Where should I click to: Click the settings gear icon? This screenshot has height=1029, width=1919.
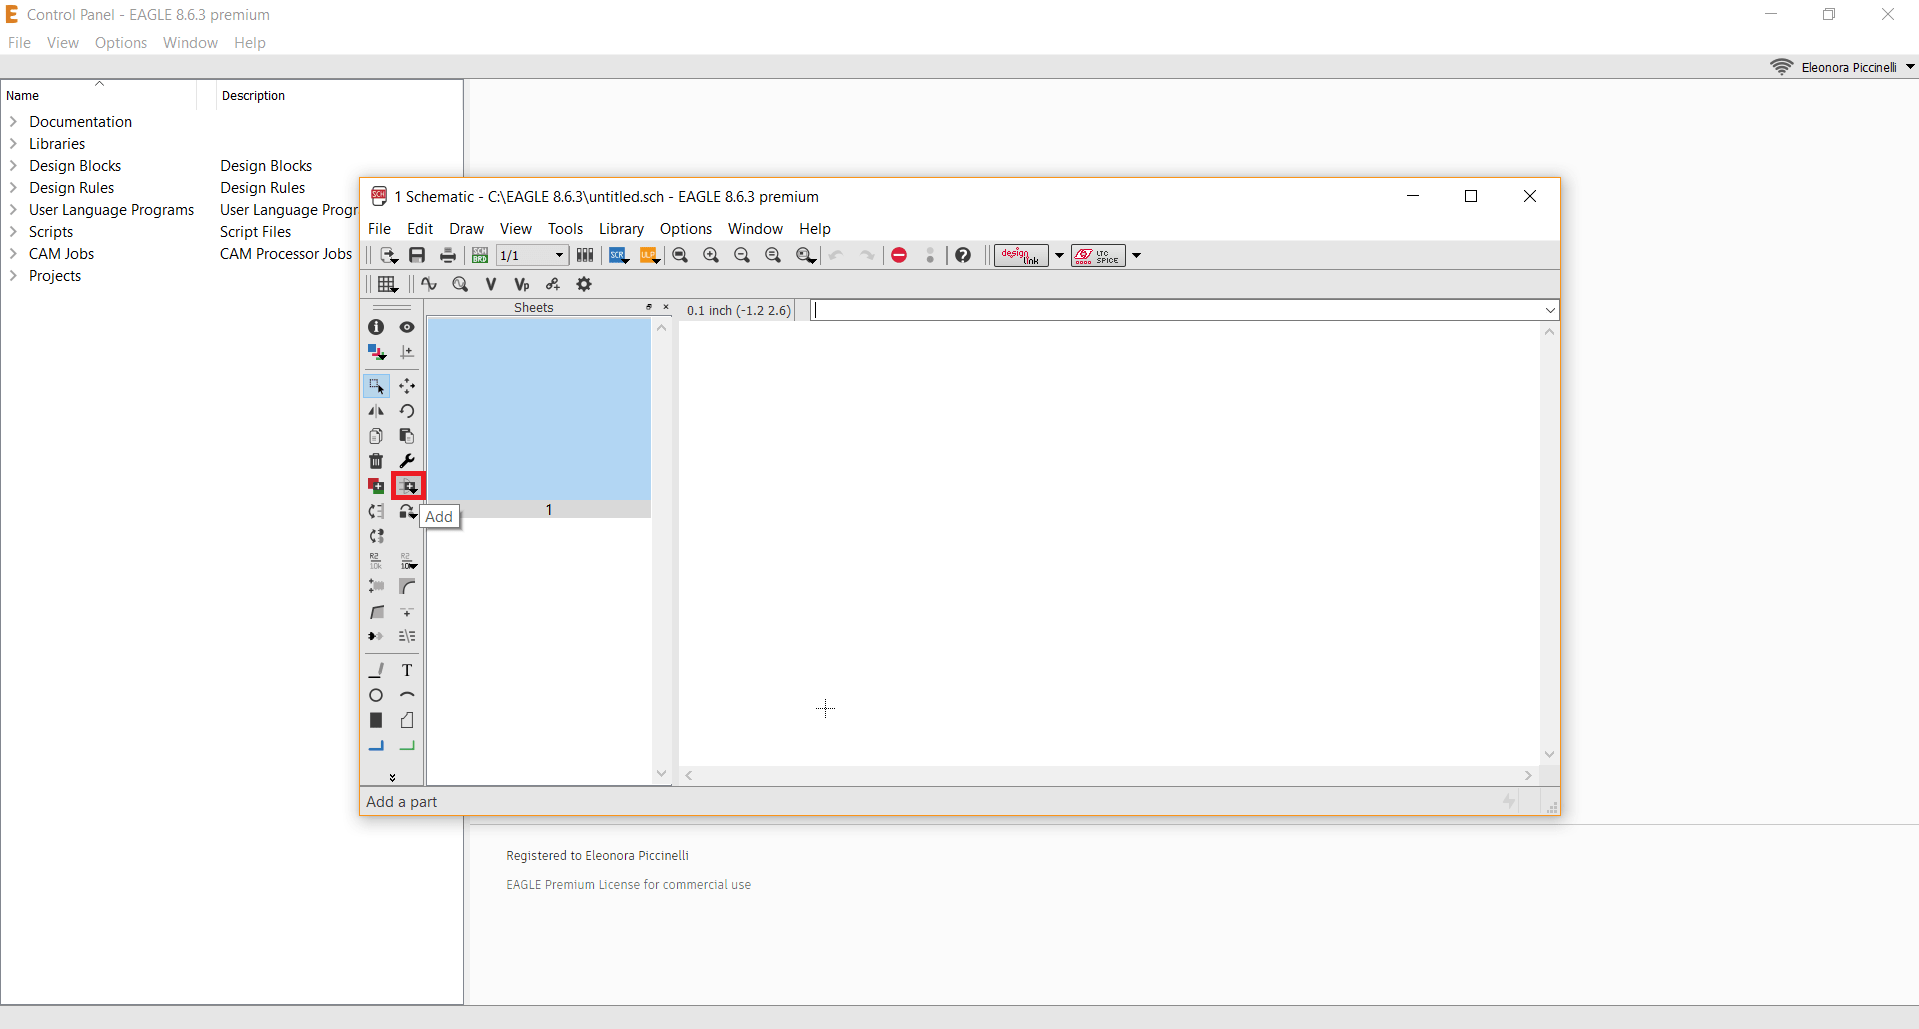point(584,284)
